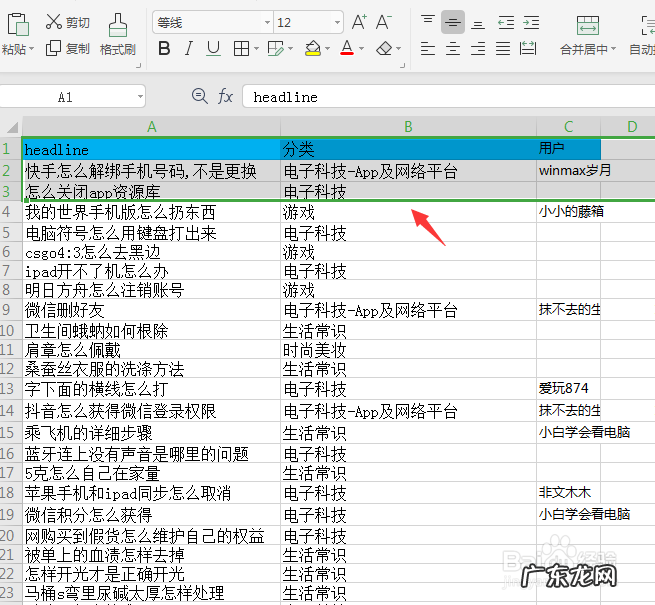Image resolution: width=655 pixels, height=605 pixels.
Task: Open the cell style dropdown arrow
Action: pyautogui.click(x=290, y=49)
